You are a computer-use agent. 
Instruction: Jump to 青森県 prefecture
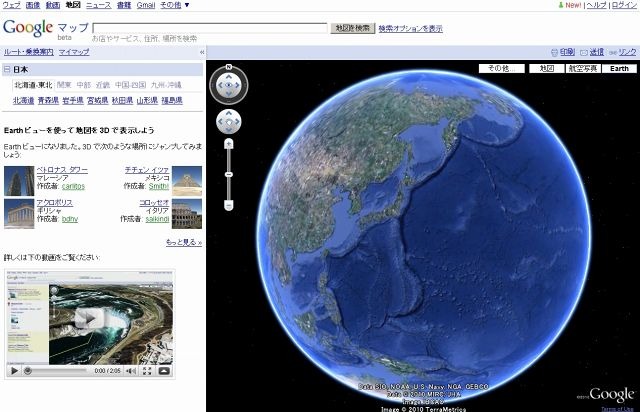48,100
